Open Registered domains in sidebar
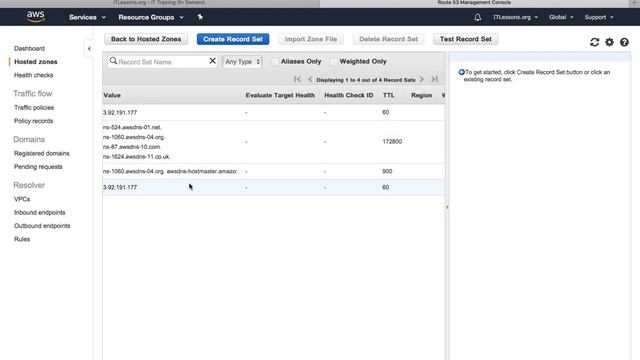 42,153
